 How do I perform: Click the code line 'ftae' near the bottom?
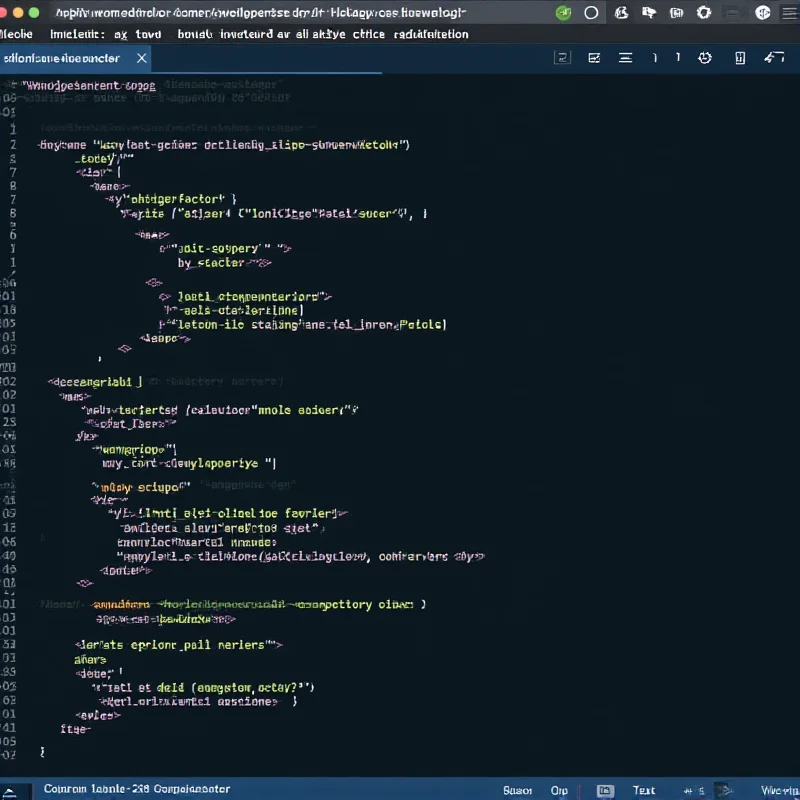click(76, 729)
